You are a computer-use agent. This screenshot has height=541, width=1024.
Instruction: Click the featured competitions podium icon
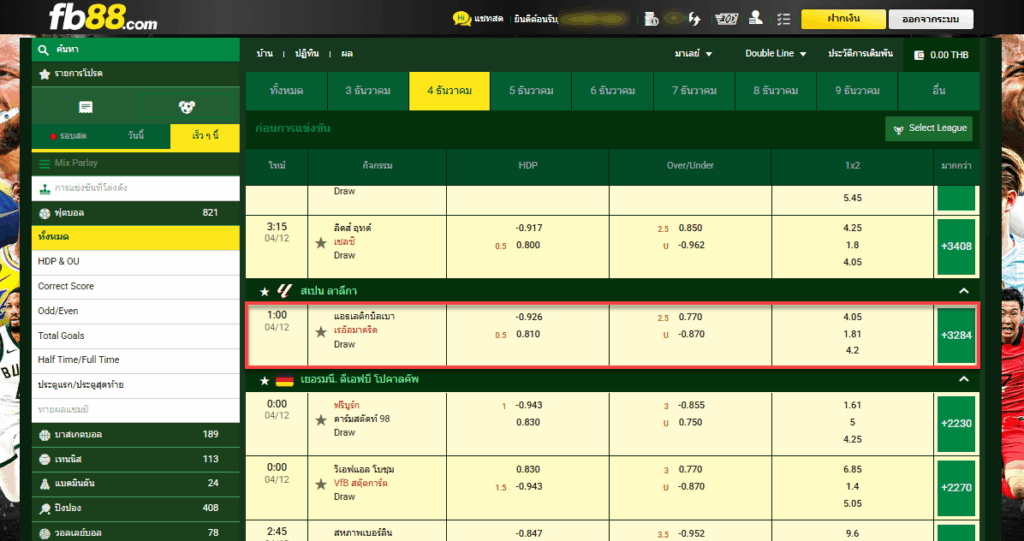(44, 189)
